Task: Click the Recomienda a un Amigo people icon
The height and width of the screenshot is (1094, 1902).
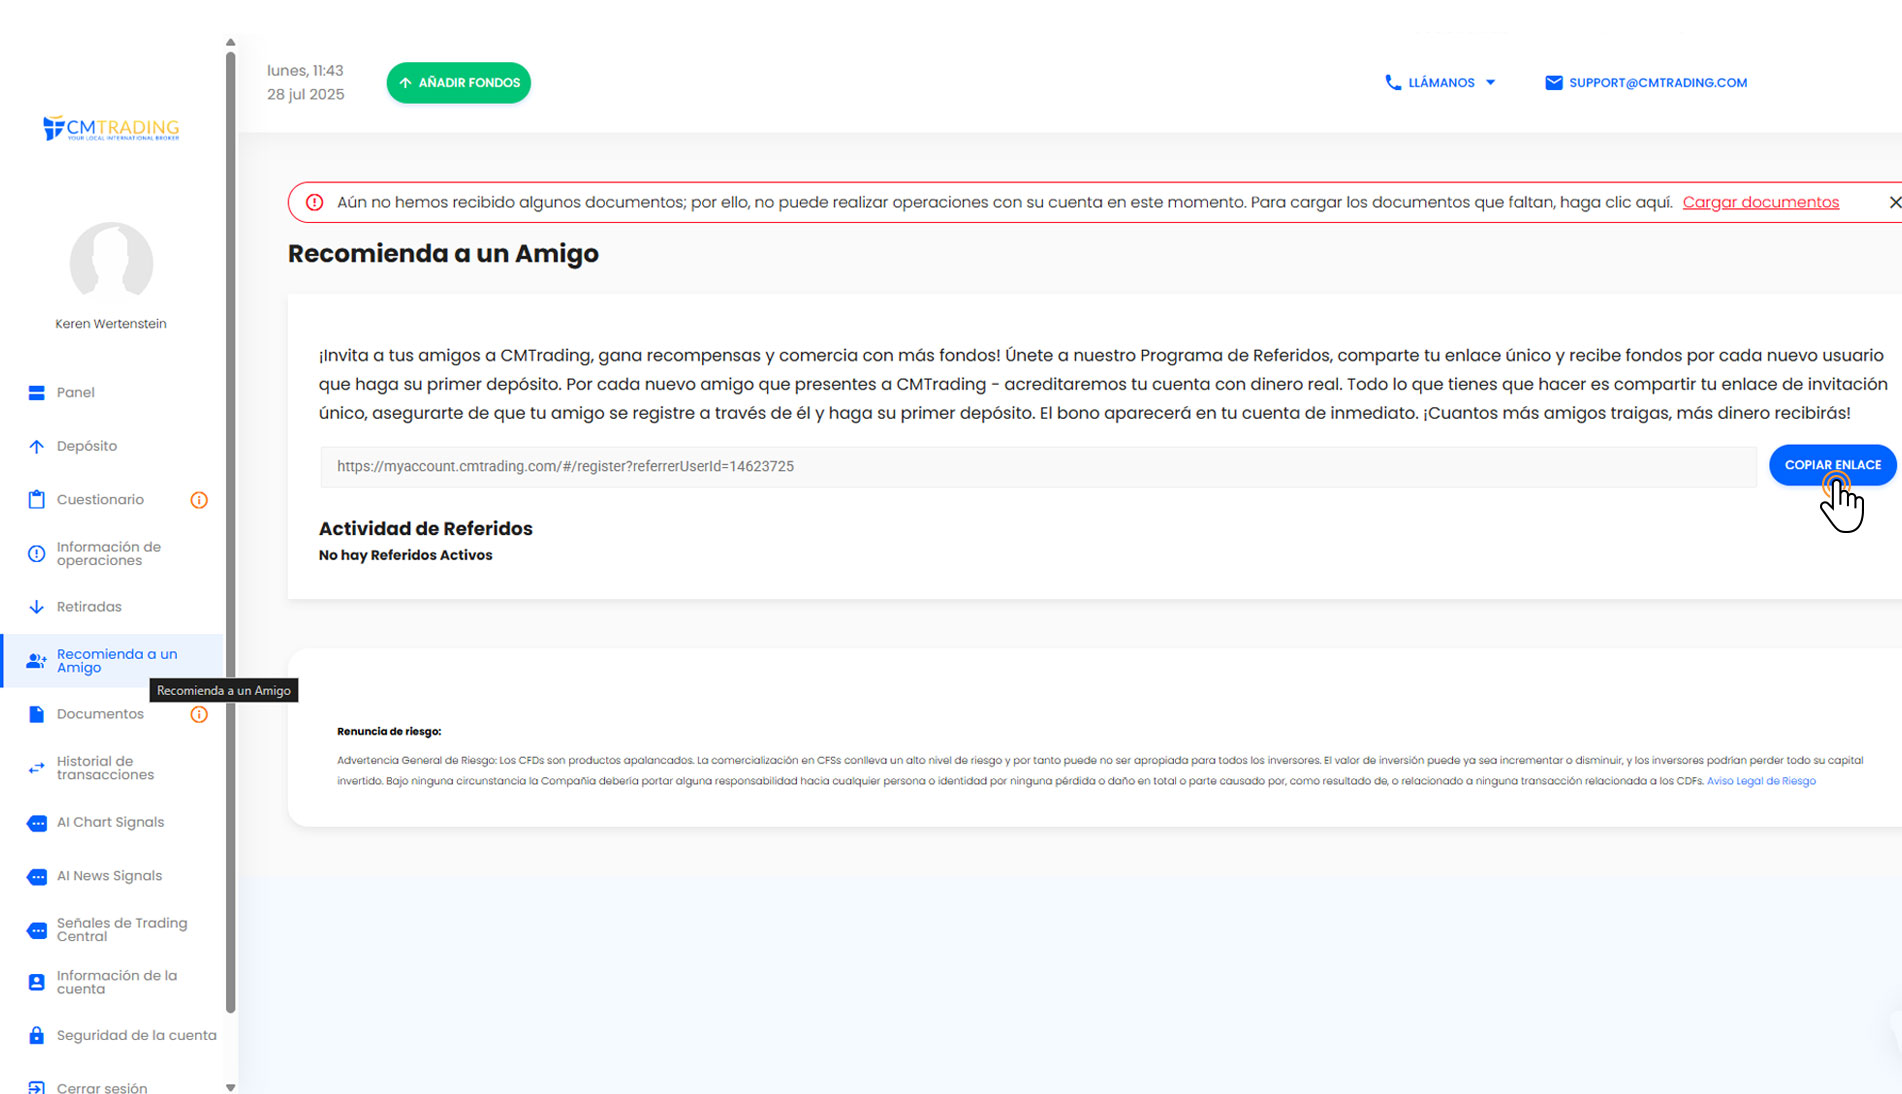Action: pos(36,661)
